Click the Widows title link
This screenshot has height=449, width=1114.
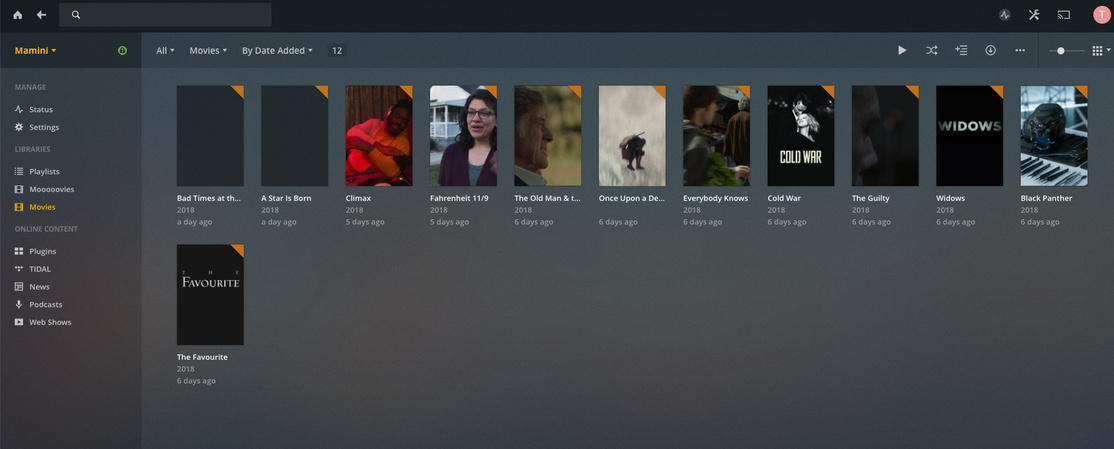click(951, 198)
